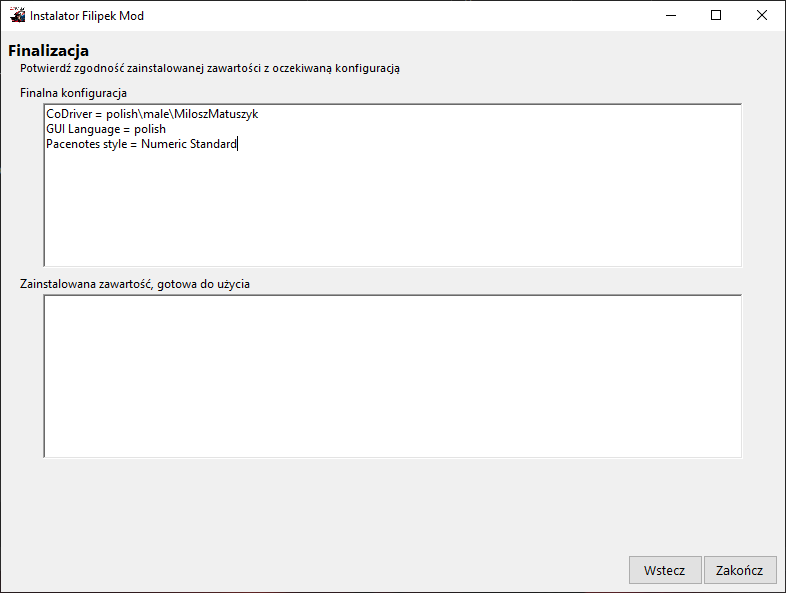This screenshot has height=593, width=786.
Task: Close the Instalator Filipek Mod window
Action: 762,16
